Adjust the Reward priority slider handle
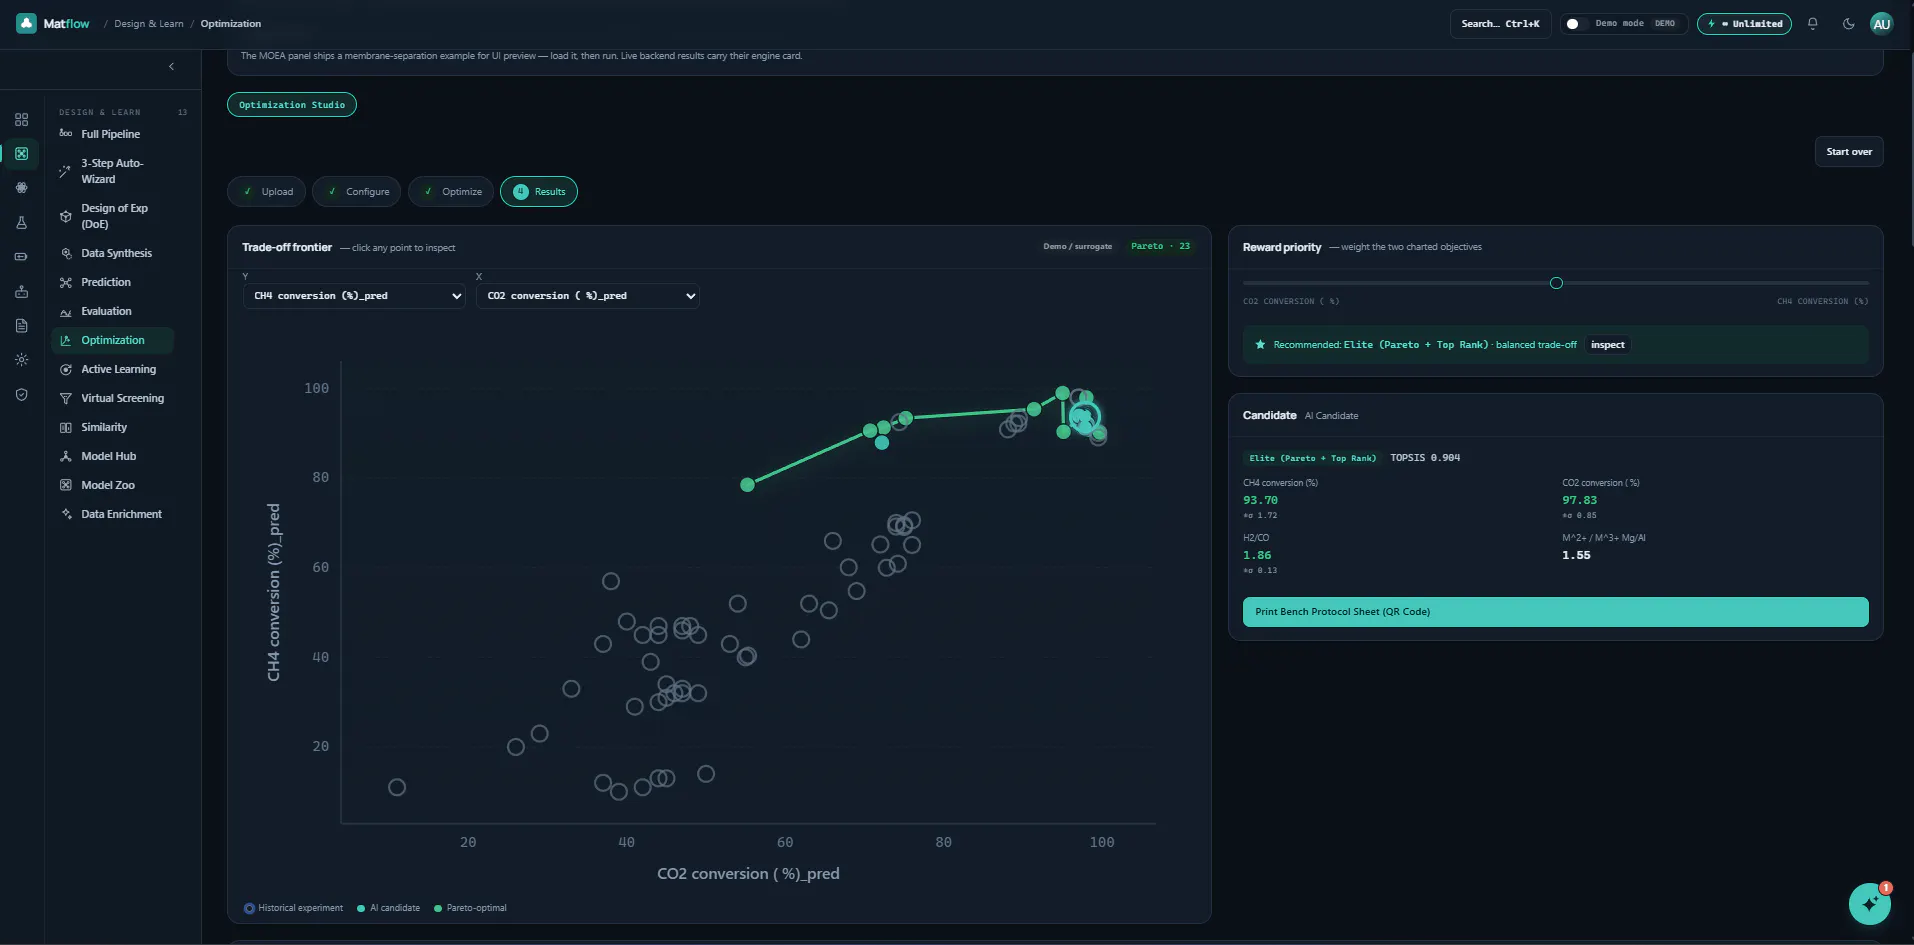This screenshot has height=945, width=1914. pyautogui.click(x=1556, y=283)
